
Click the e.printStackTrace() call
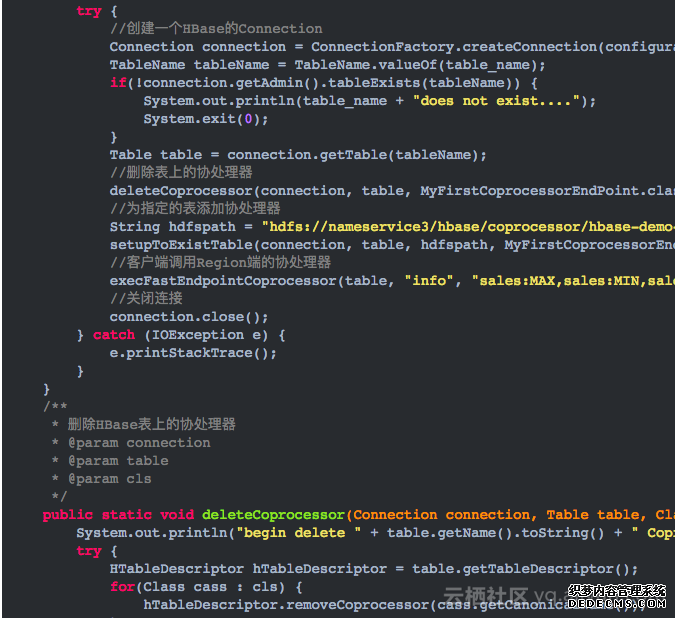tap(193, 353)
